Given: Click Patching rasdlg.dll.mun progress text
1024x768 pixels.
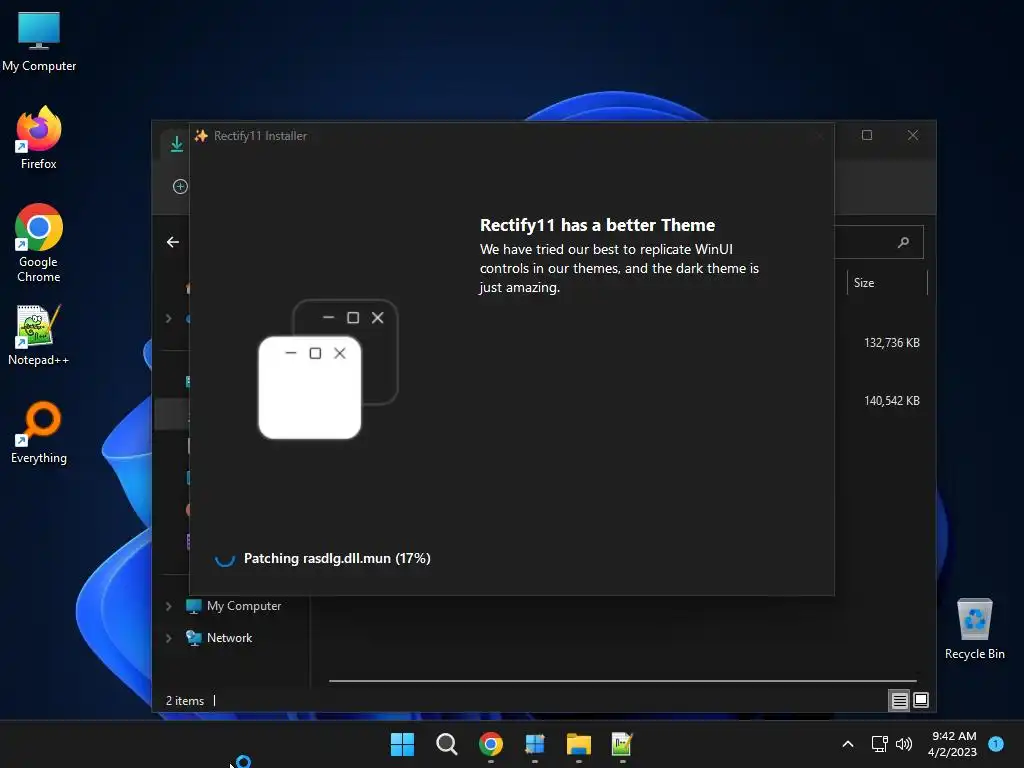Looking at the screenshot, I should coord(337,558).
